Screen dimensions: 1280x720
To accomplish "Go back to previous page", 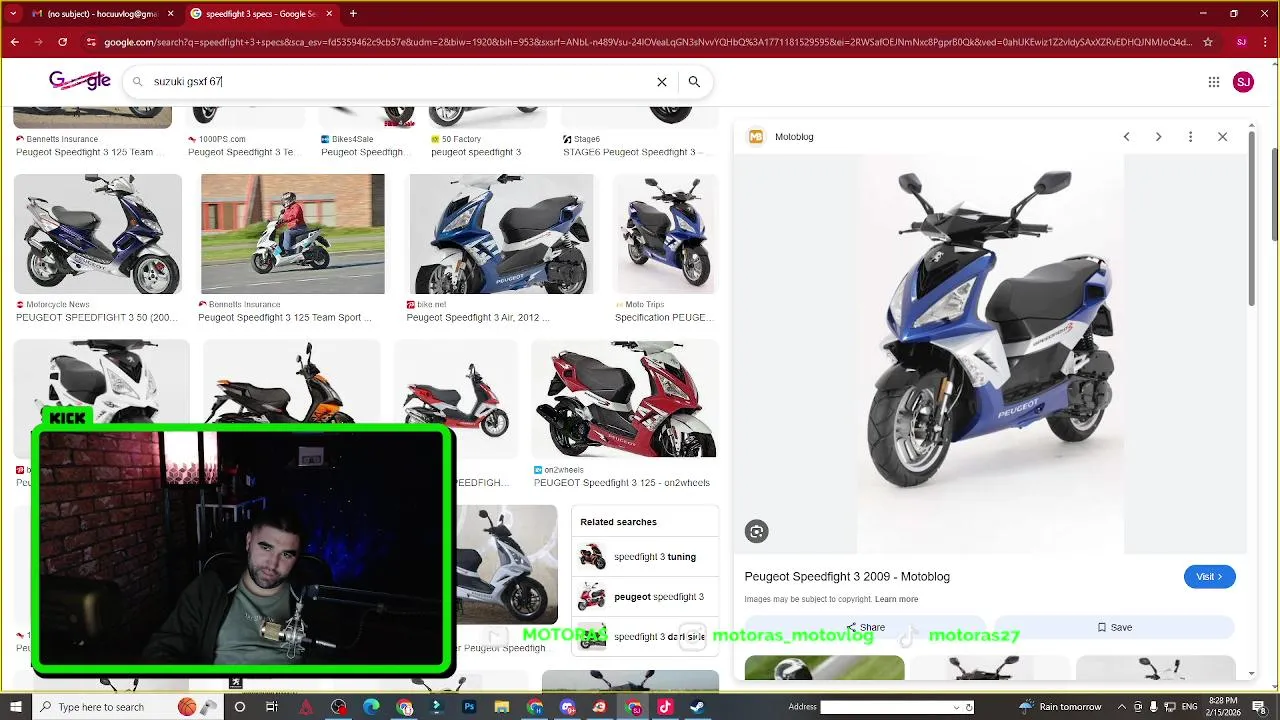I will 14,42.
